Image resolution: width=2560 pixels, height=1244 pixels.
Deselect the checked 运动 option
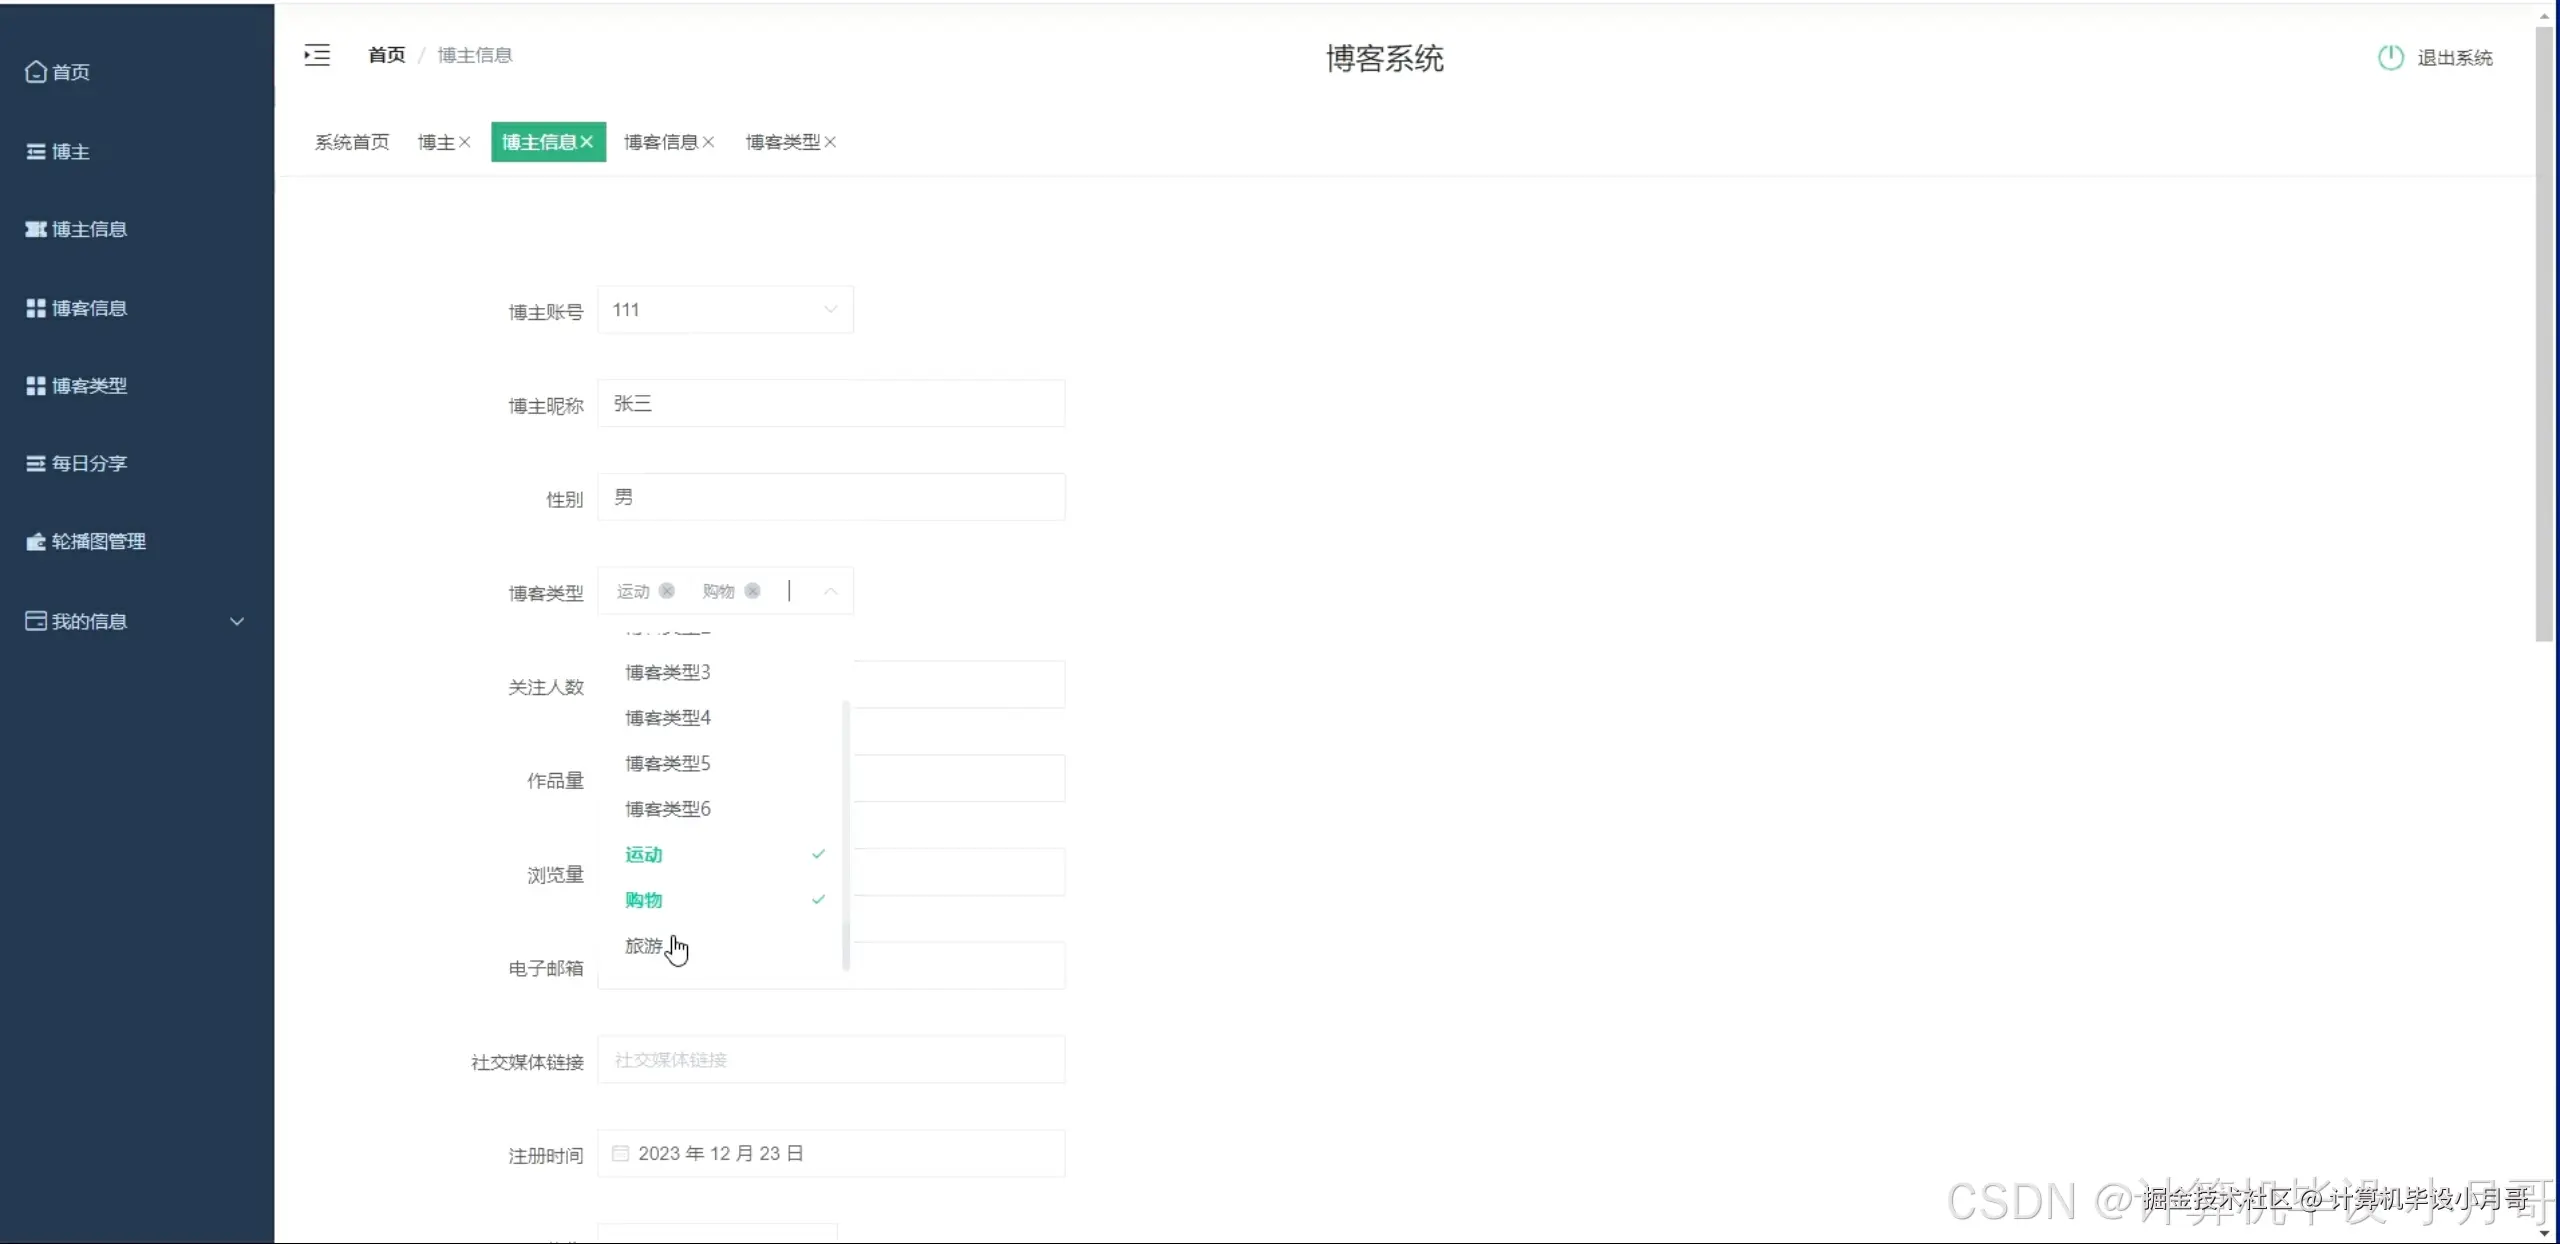[x=668, y=591]
